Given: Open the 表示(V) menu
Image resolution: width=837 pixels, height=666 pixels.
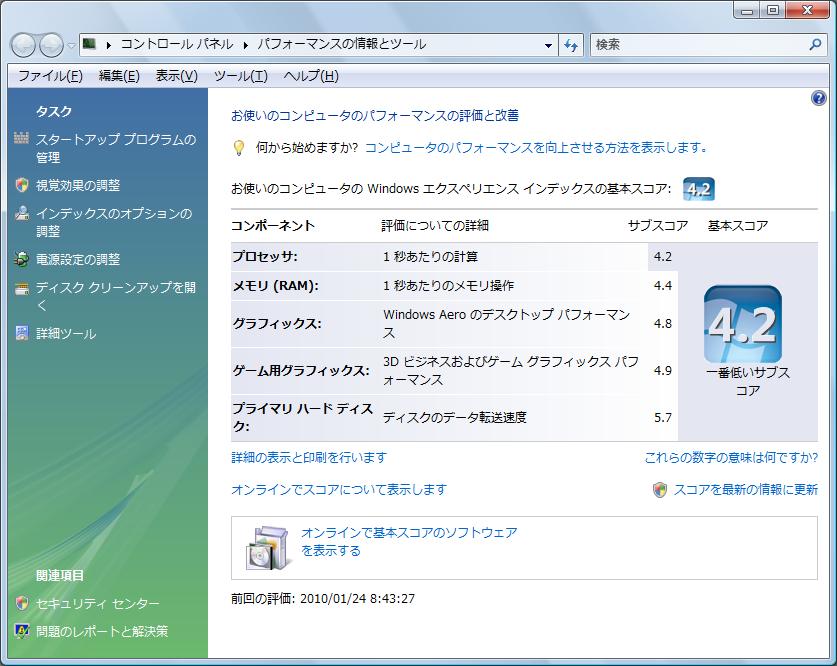Looking at the screenshot, I should pos(177,76).
